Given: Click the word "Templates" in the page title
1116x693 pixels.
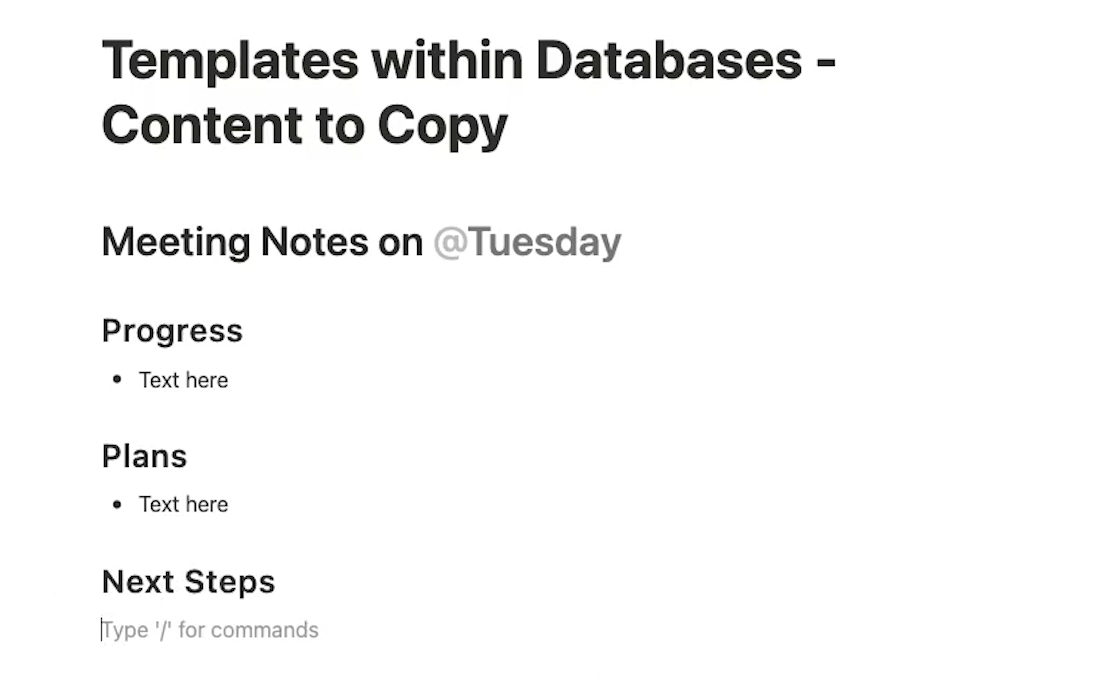Looking at the screenshot, I should (x=230, y=63).
